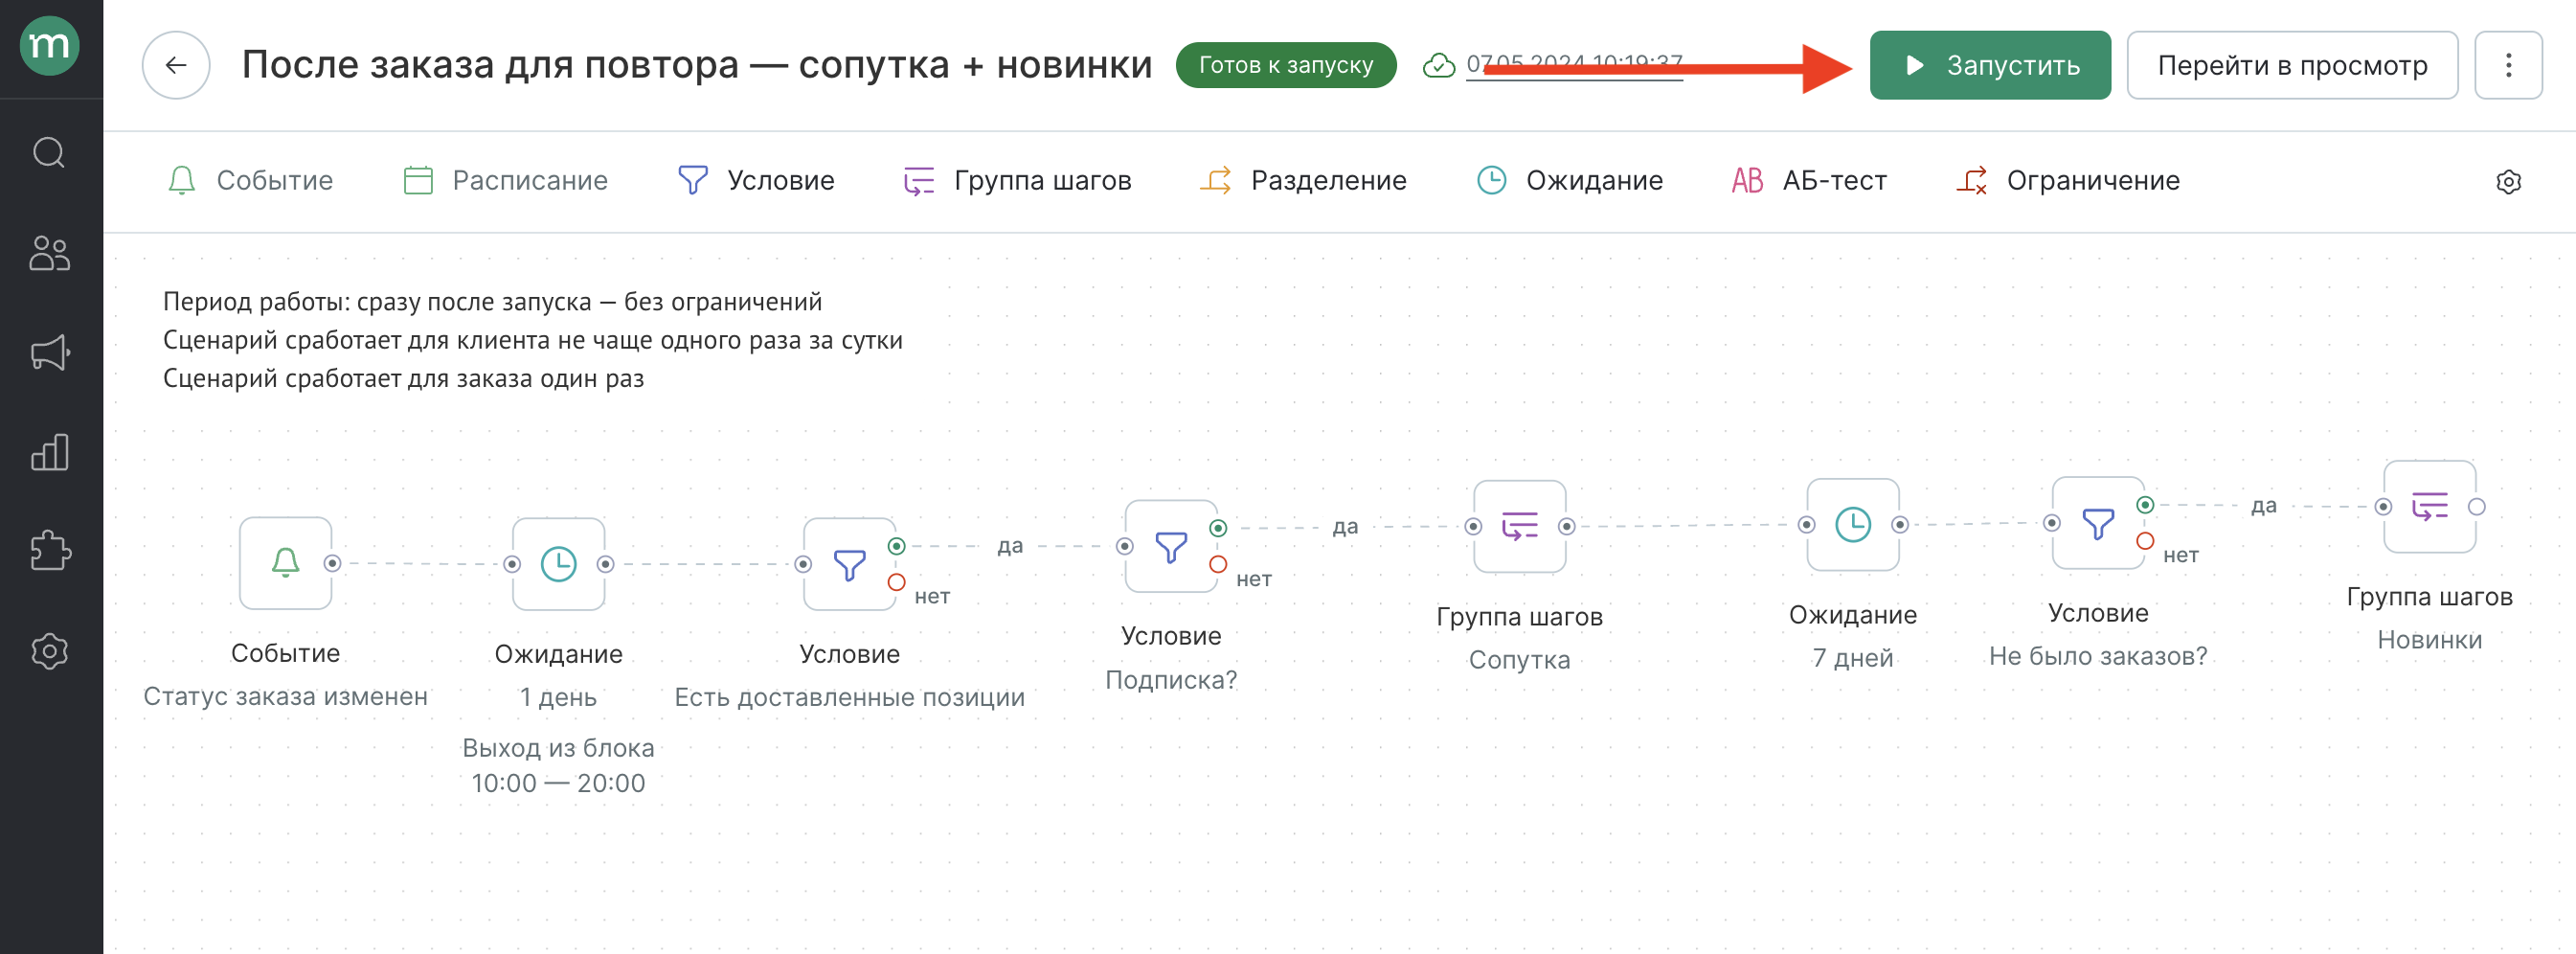Open campaigns via megaphone sidebar icon
The image size is (2576, 954).
tap(50, 352)
